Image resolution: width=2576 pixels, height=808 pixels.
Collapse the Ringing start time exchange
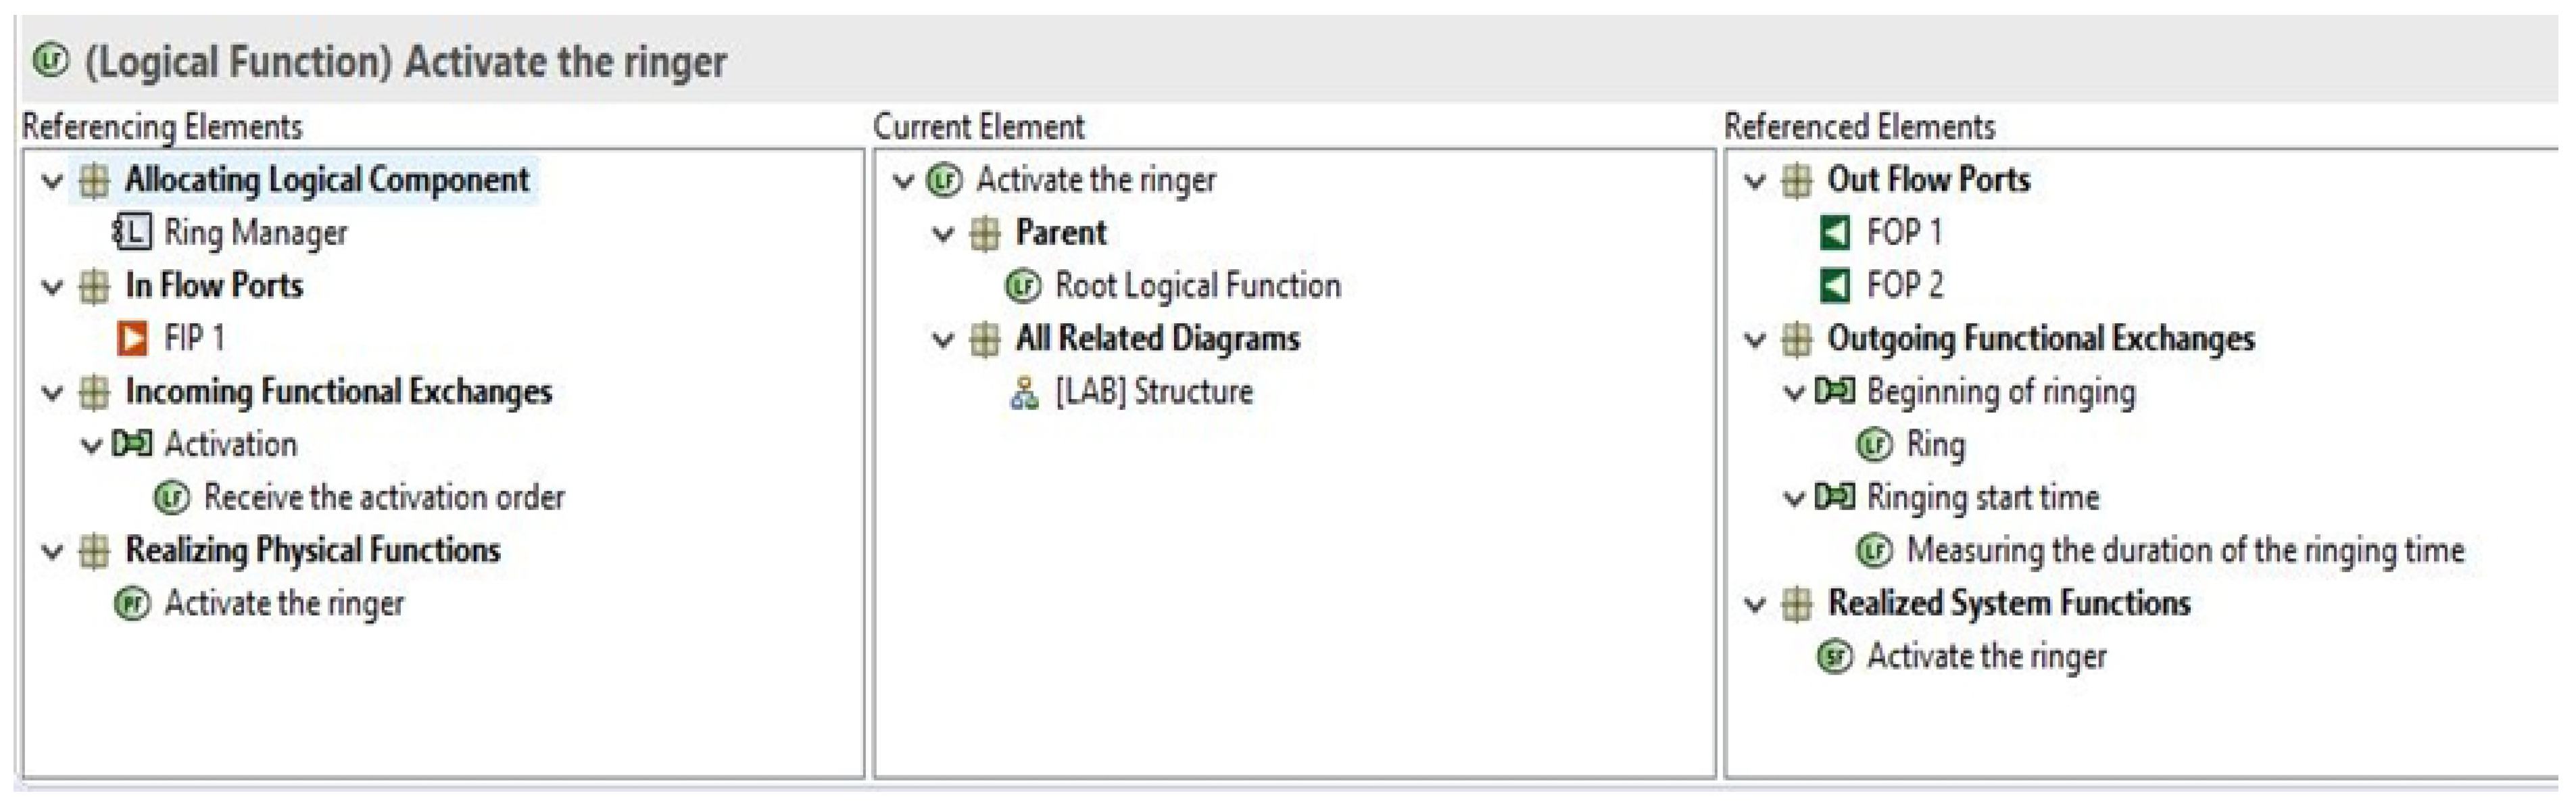(1794, 498)
